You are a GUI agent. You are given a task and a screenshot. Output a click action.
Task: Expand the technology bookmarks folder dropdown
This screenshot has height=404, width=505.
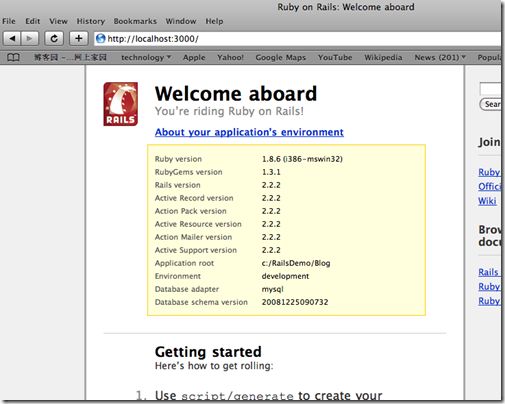tap(146, 58)
